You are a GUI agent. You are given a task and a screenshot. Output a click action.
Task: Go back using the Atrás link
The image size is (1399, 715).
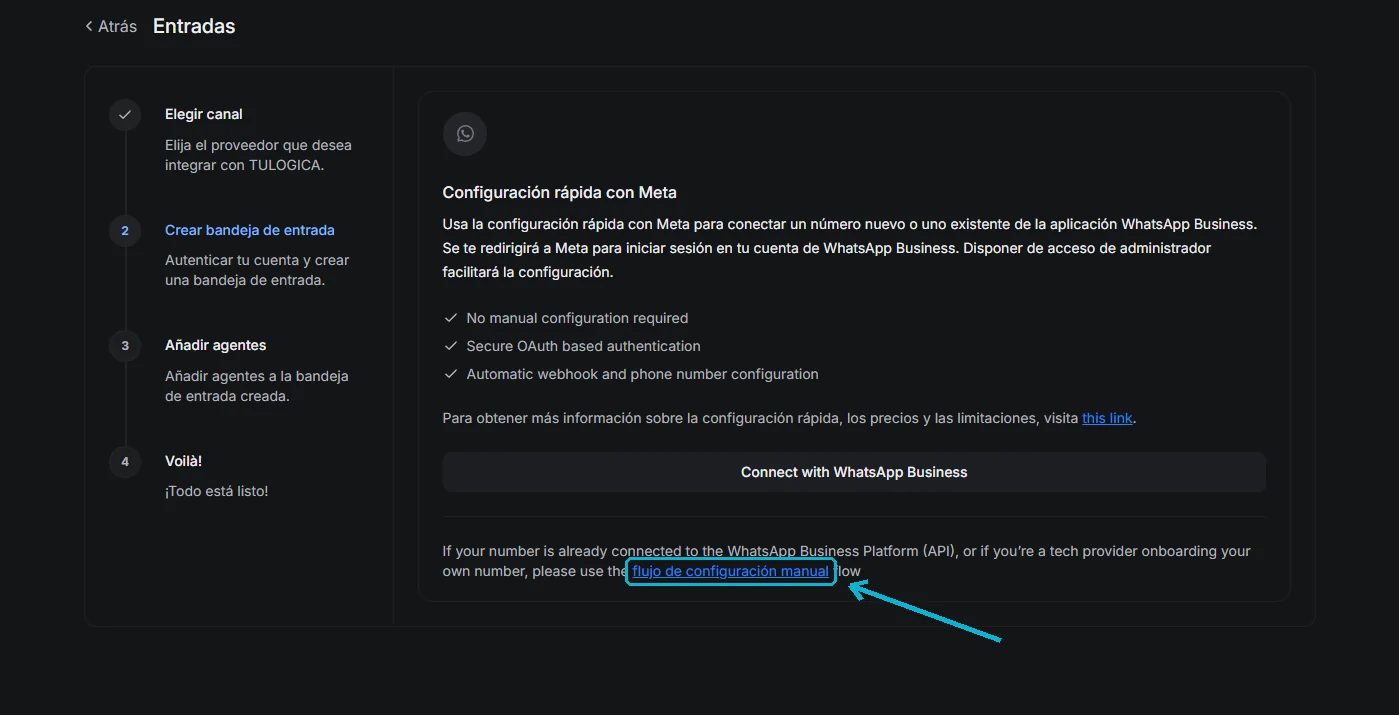[x=110, y=27]
